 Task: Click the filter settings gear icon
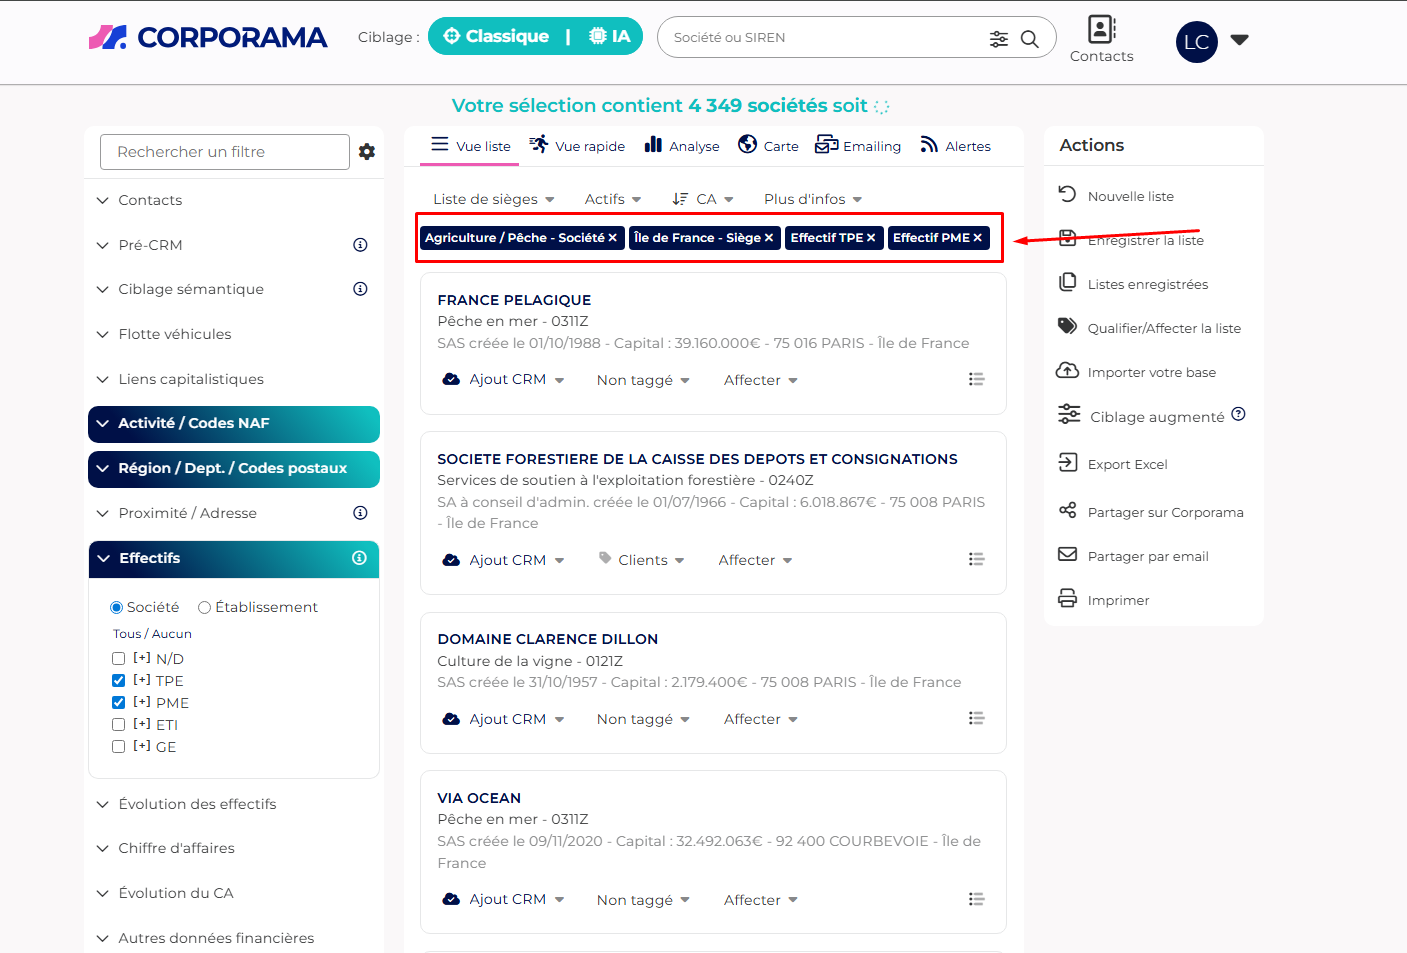pos(367,152)
